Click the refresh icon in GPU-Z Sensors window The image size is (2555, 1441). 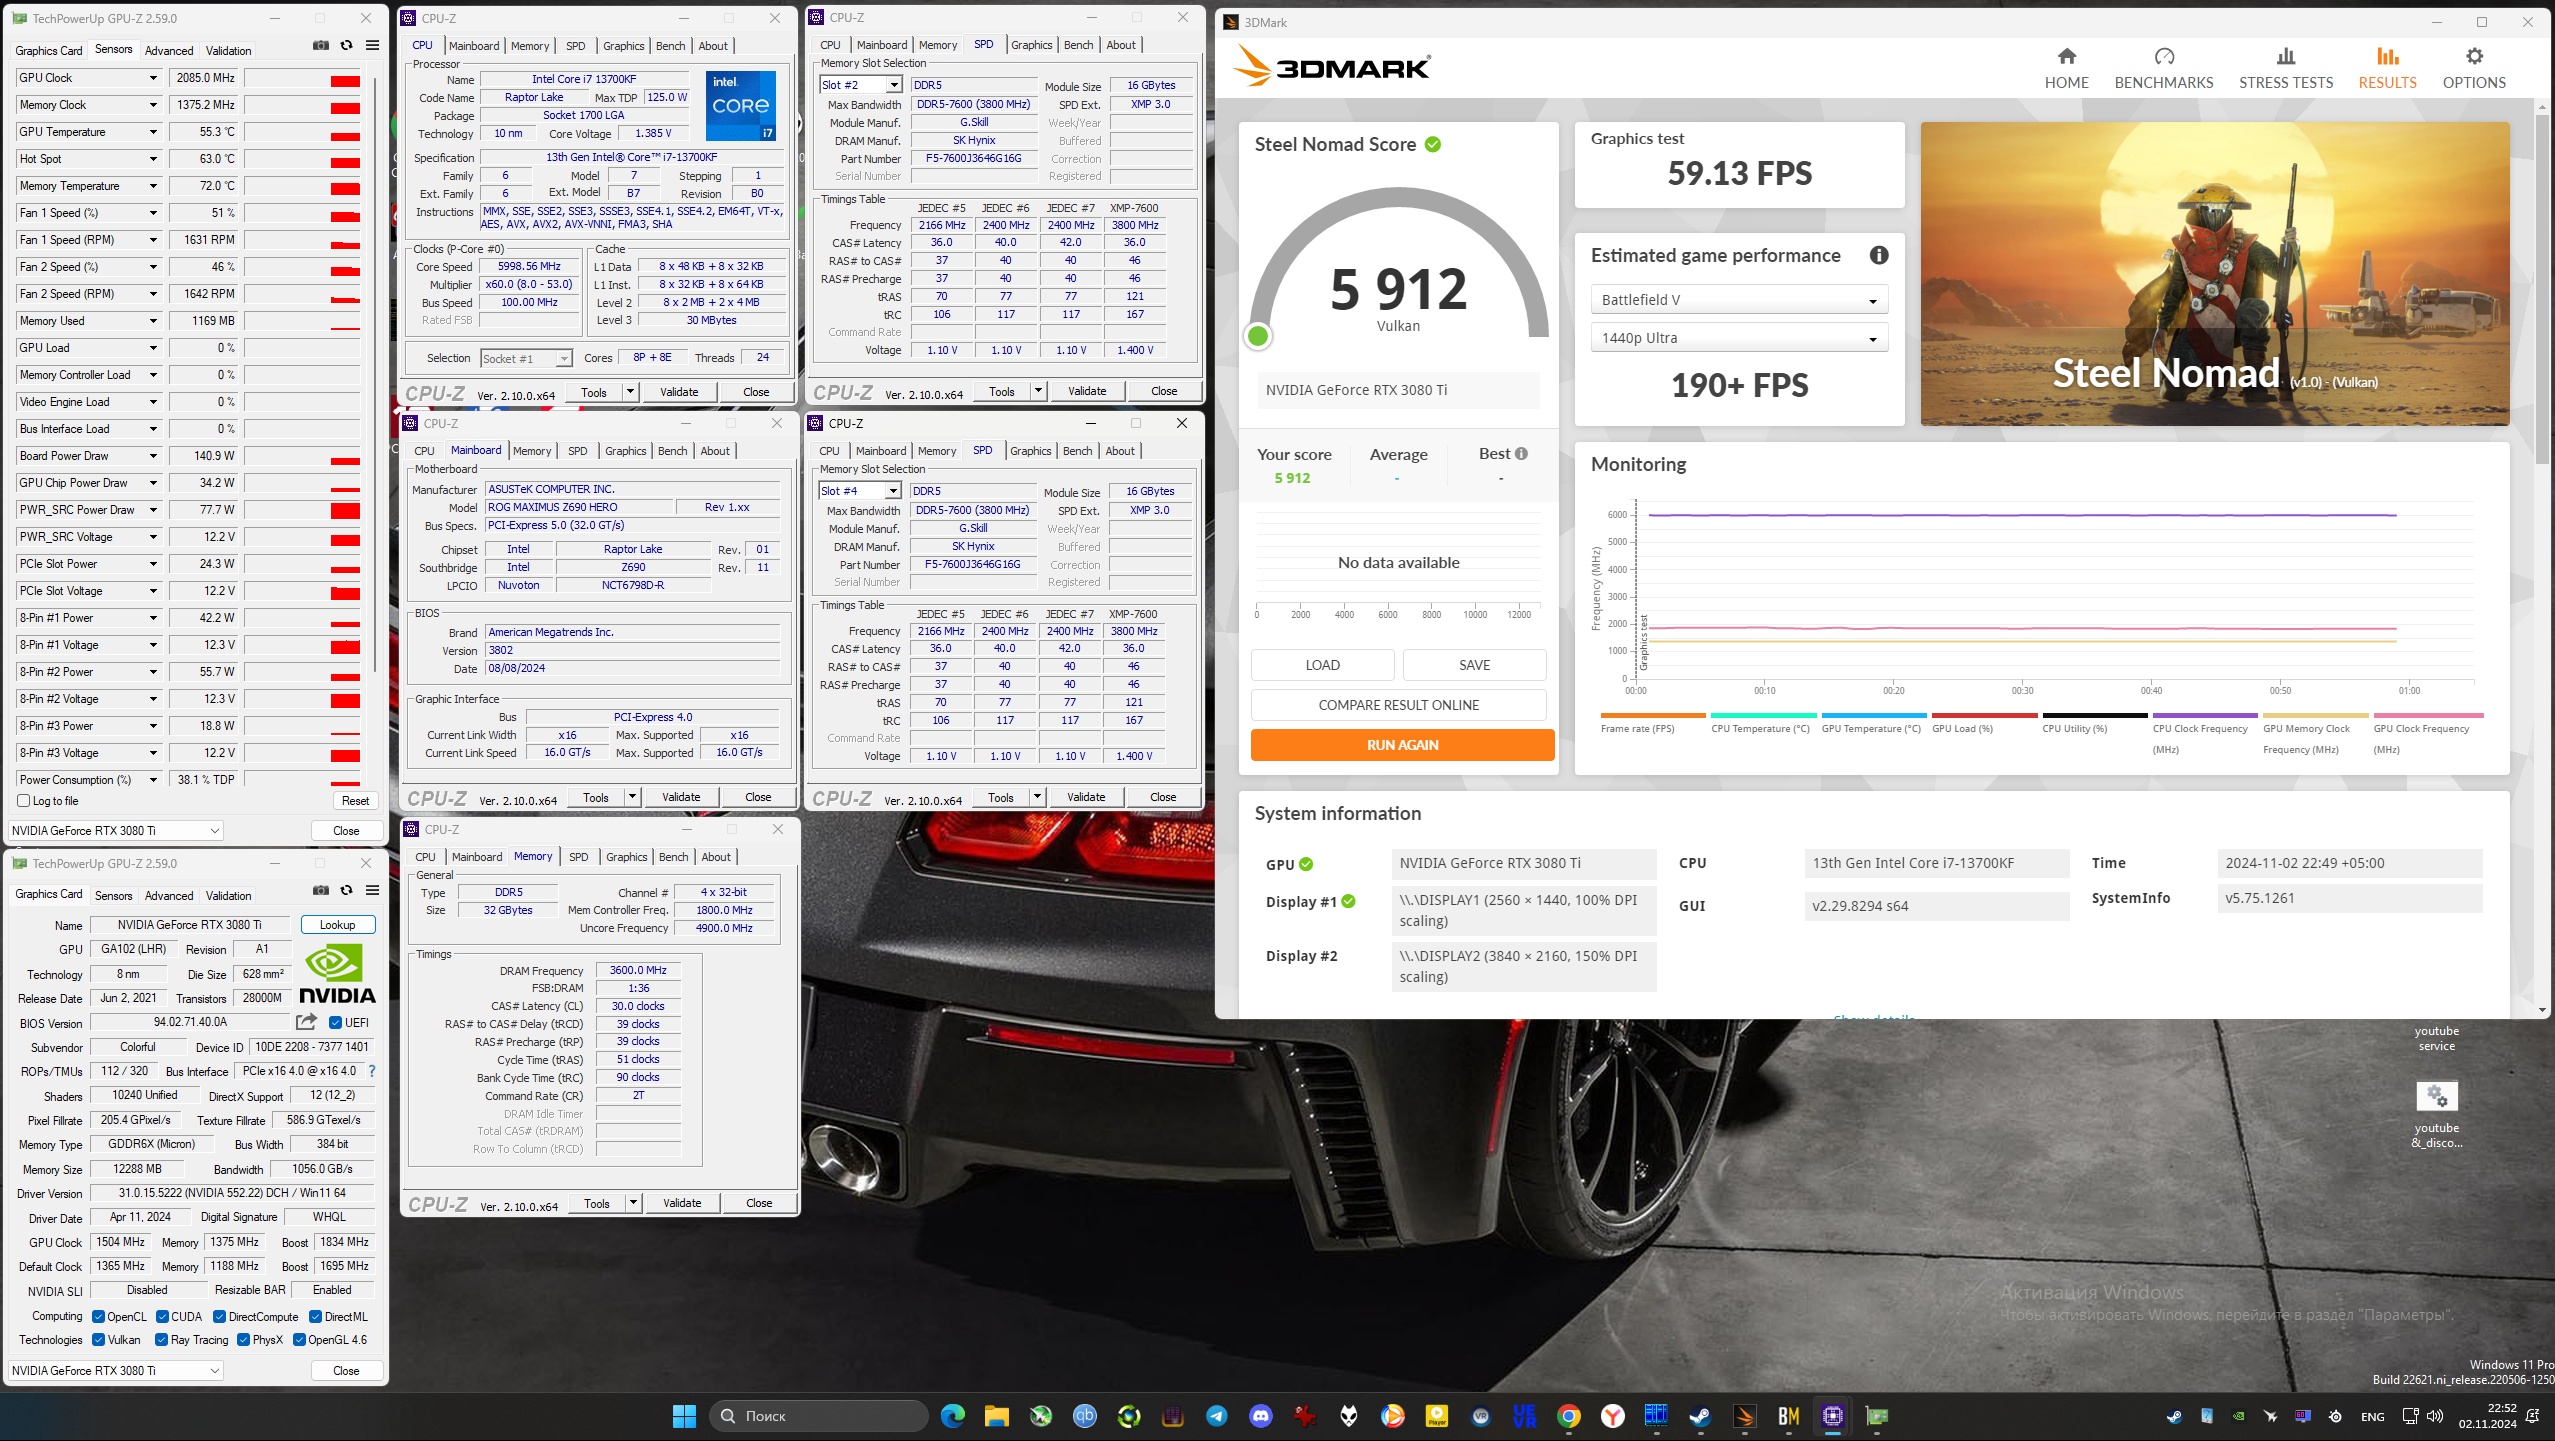[346, 45]
